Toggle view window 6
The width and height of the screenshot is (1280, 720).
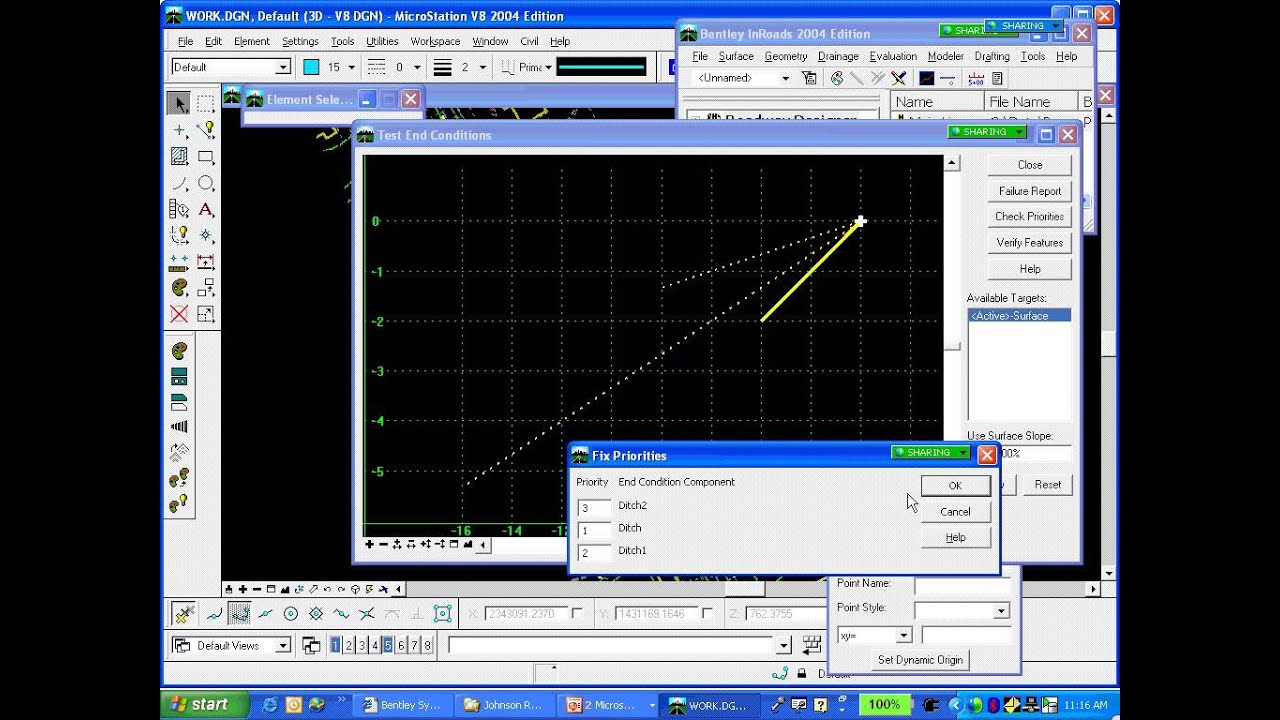401,646
